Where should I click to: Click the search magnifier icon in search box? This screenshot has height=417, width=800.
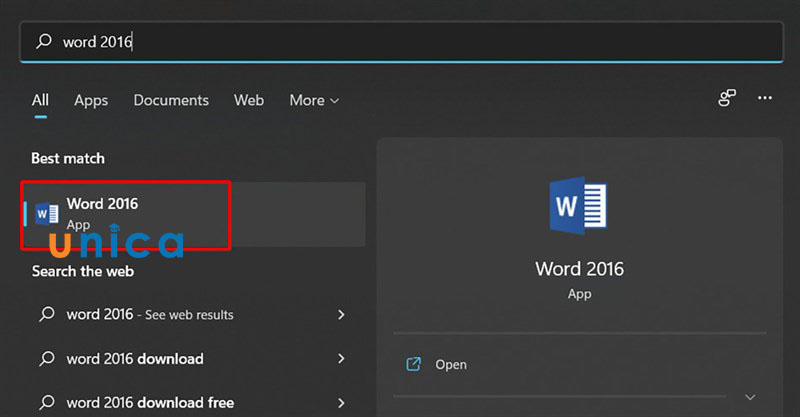point(44,41)
